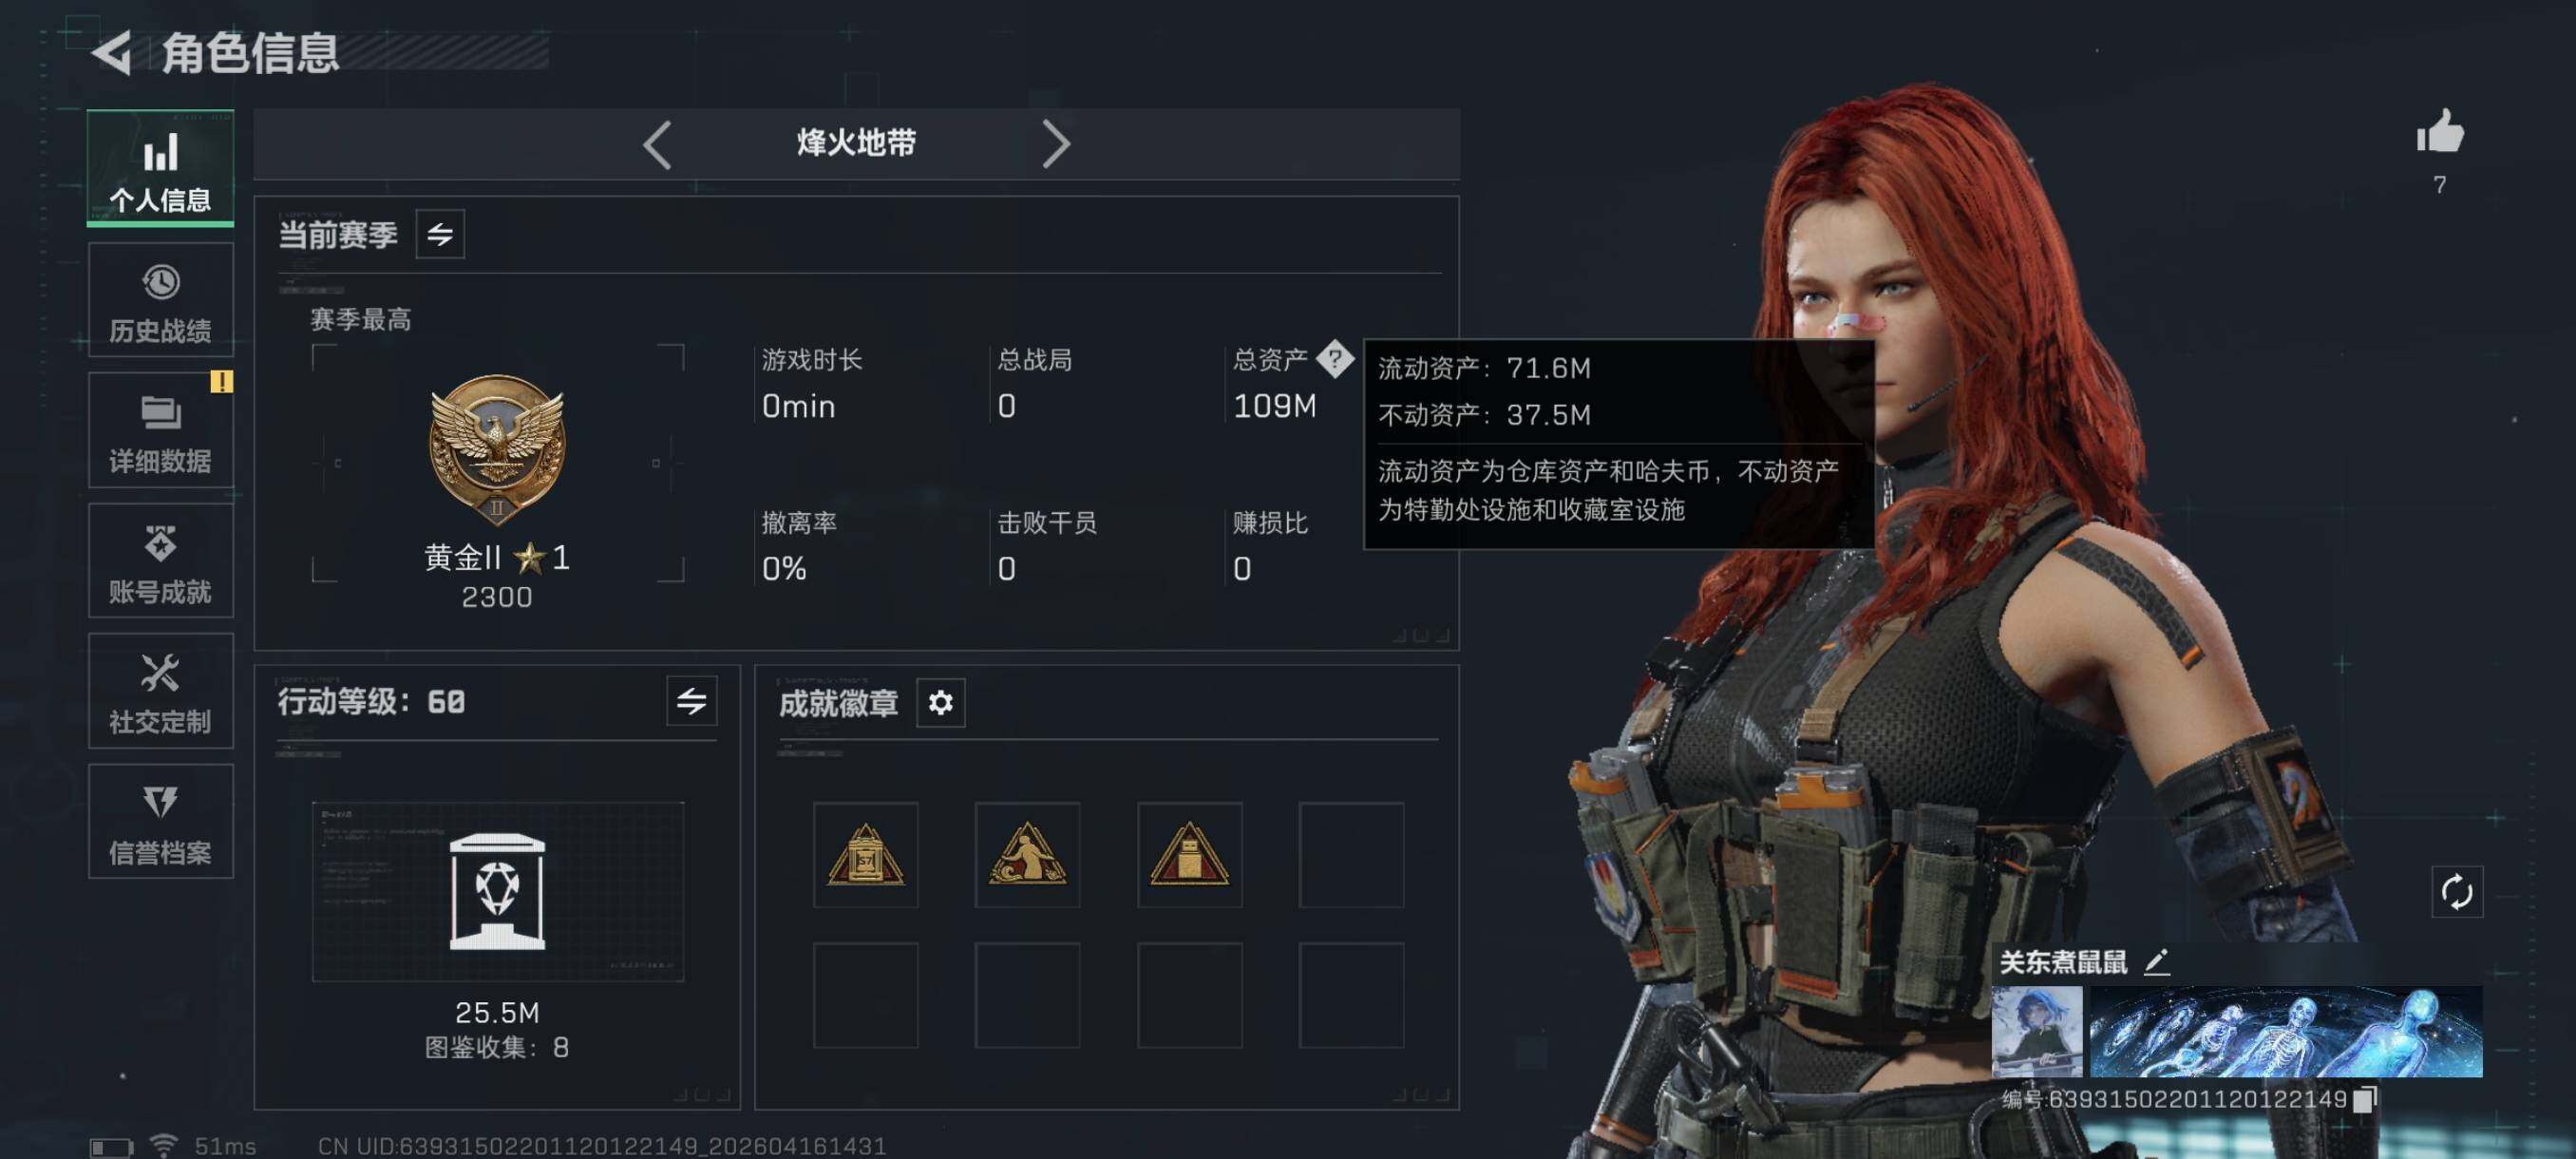The width and height of the screenshot is (2576, 1159).
Task: Open the 详细数据 tab
Action: [161, 431]
